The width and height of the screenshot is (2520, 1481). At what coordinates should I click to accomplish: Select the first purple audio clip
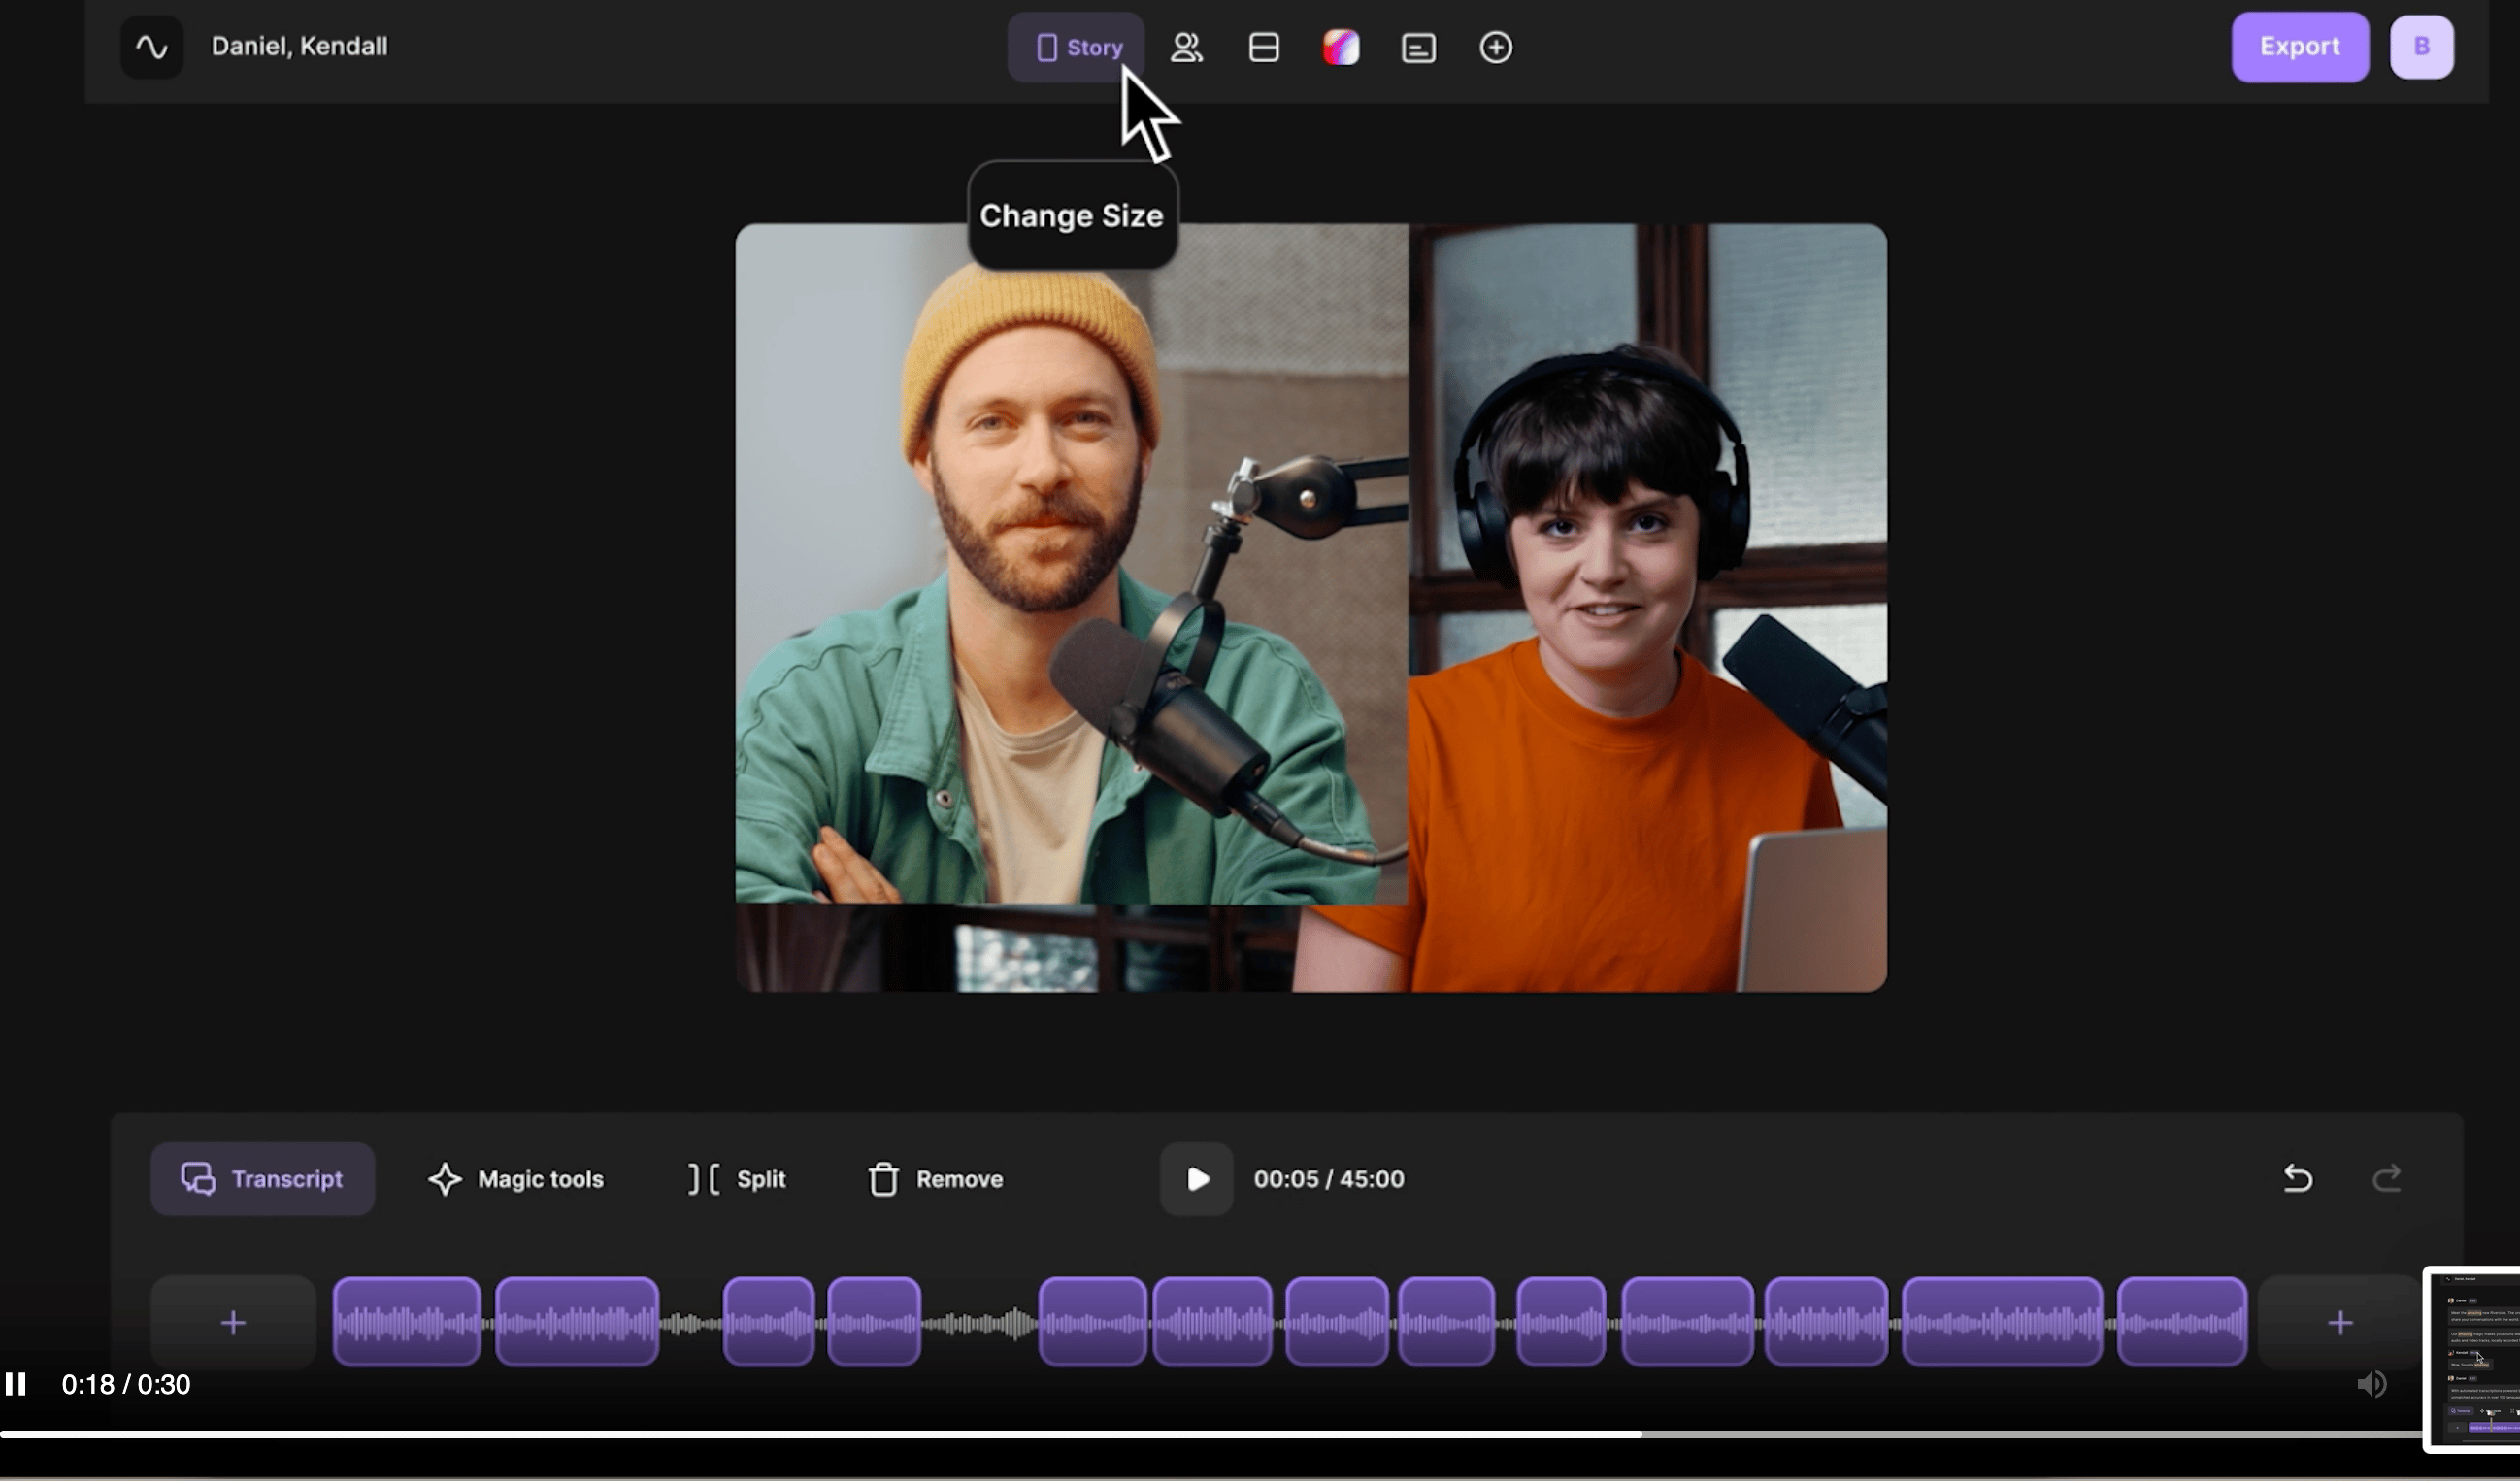(406, 1323)
